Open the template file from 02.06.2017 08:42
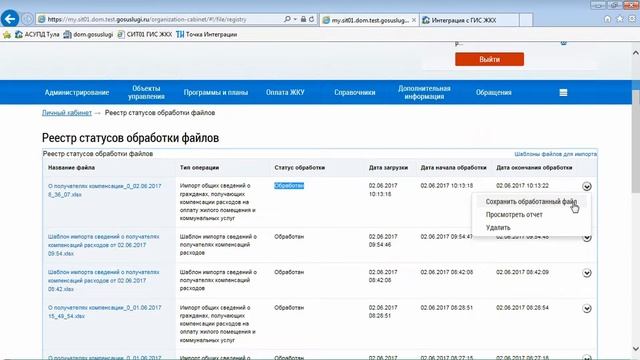 [104, 280]
